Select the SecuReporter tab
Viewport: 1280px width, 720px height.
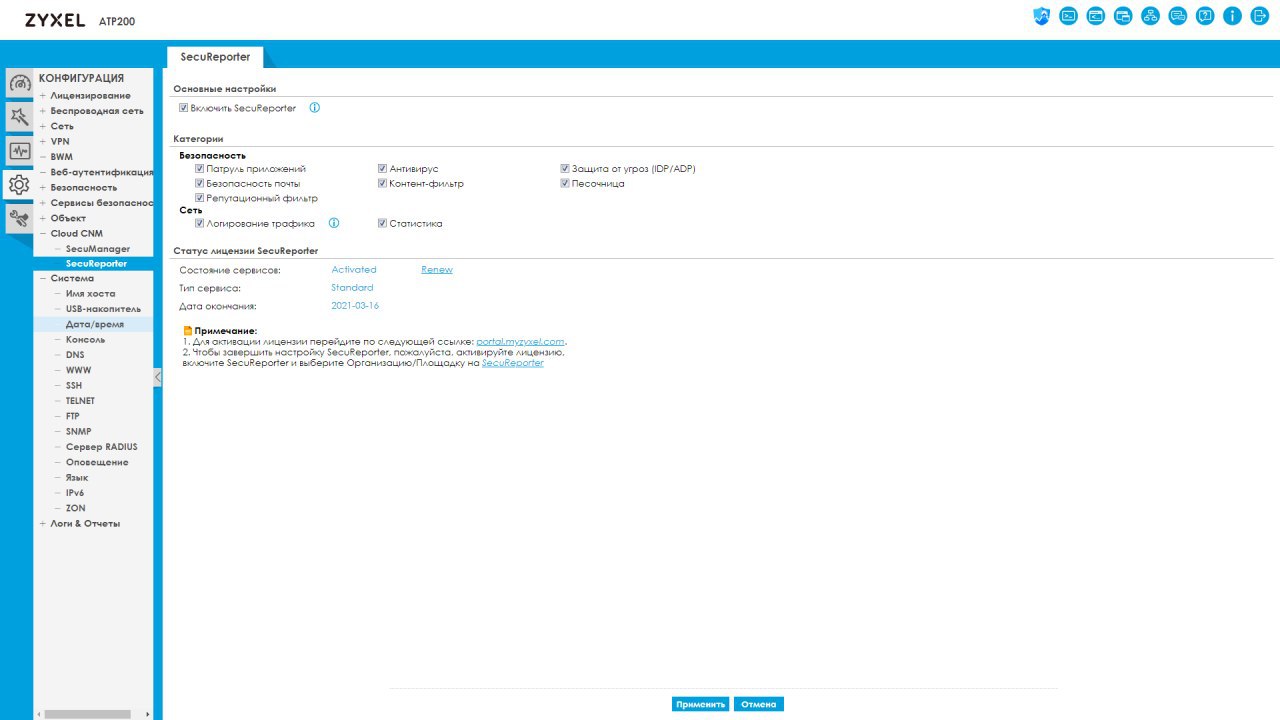pos(215,57)
